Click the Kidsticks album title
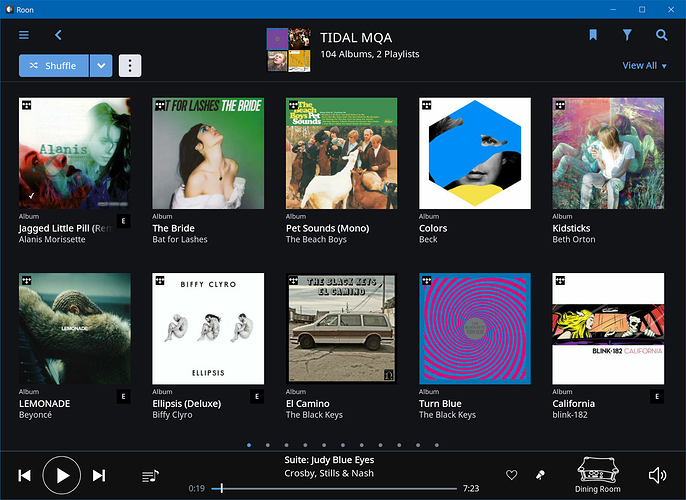Image resolution: width=686 pixels, height=500 pixels. 571,228
